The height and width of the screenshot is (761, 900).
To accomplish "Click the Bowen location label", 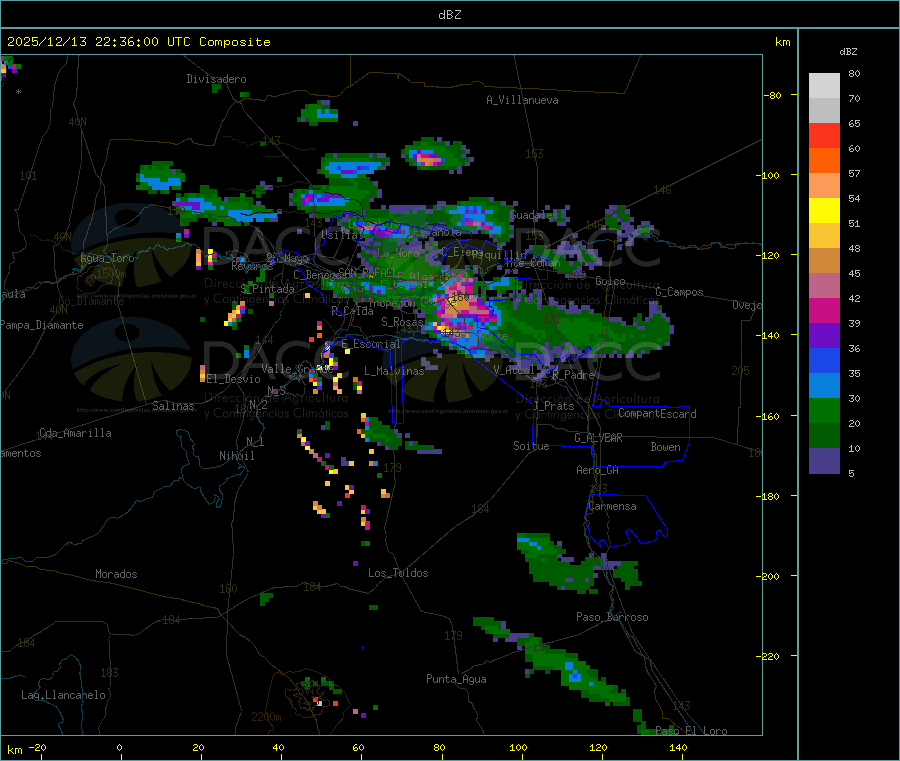I will (x=666, y=447).
